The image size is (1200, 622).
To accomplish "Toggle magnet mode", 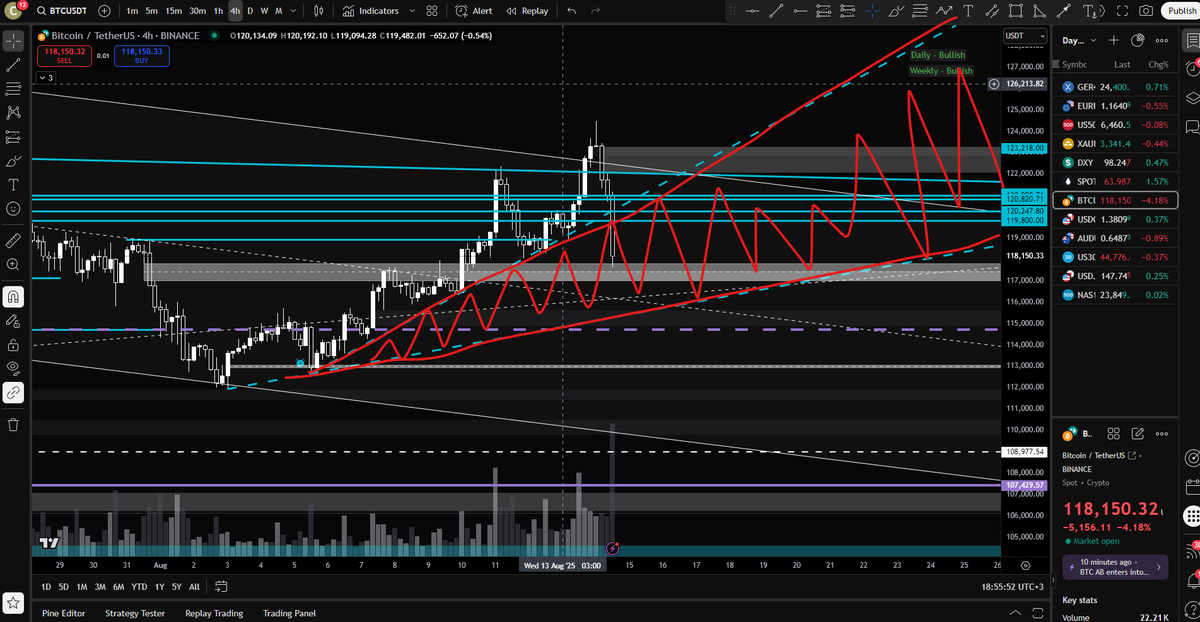I will point(13,297).
